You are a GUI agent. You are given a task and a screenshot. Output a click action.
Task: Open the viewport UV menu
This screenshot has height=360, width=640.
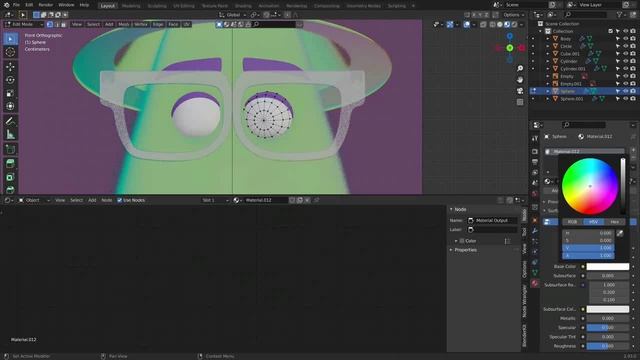coord(187,24)
